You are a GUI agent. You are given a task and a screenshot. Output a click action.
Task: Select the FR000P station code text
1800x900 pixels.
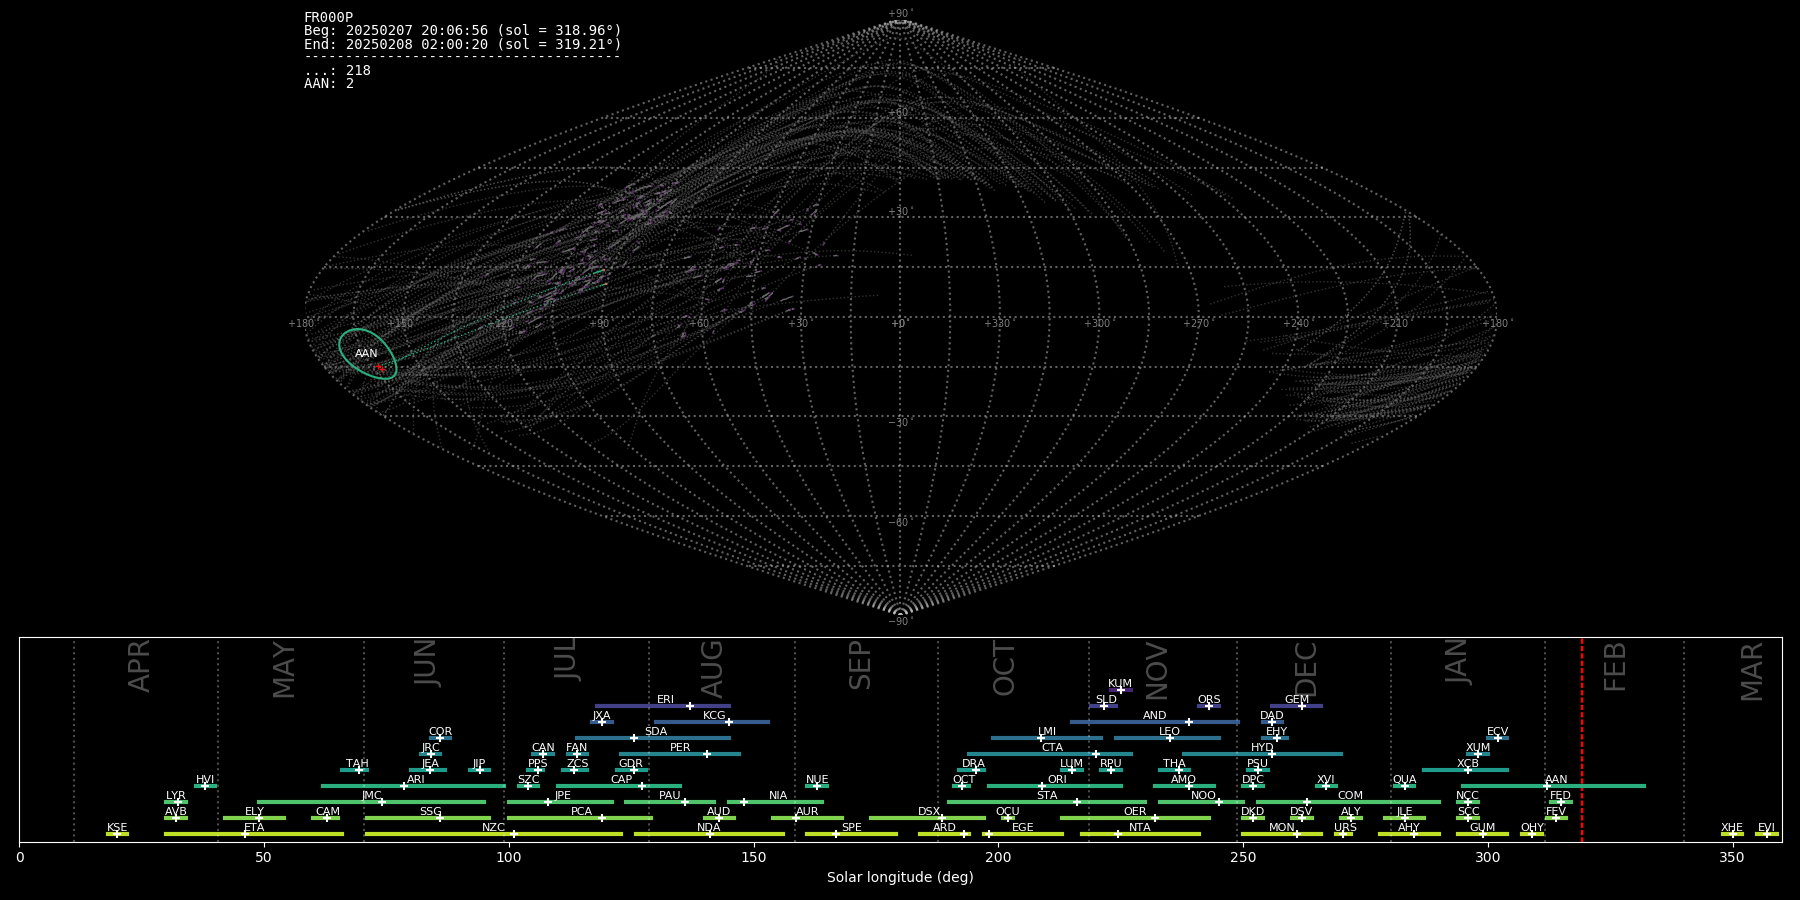point(328,18)
